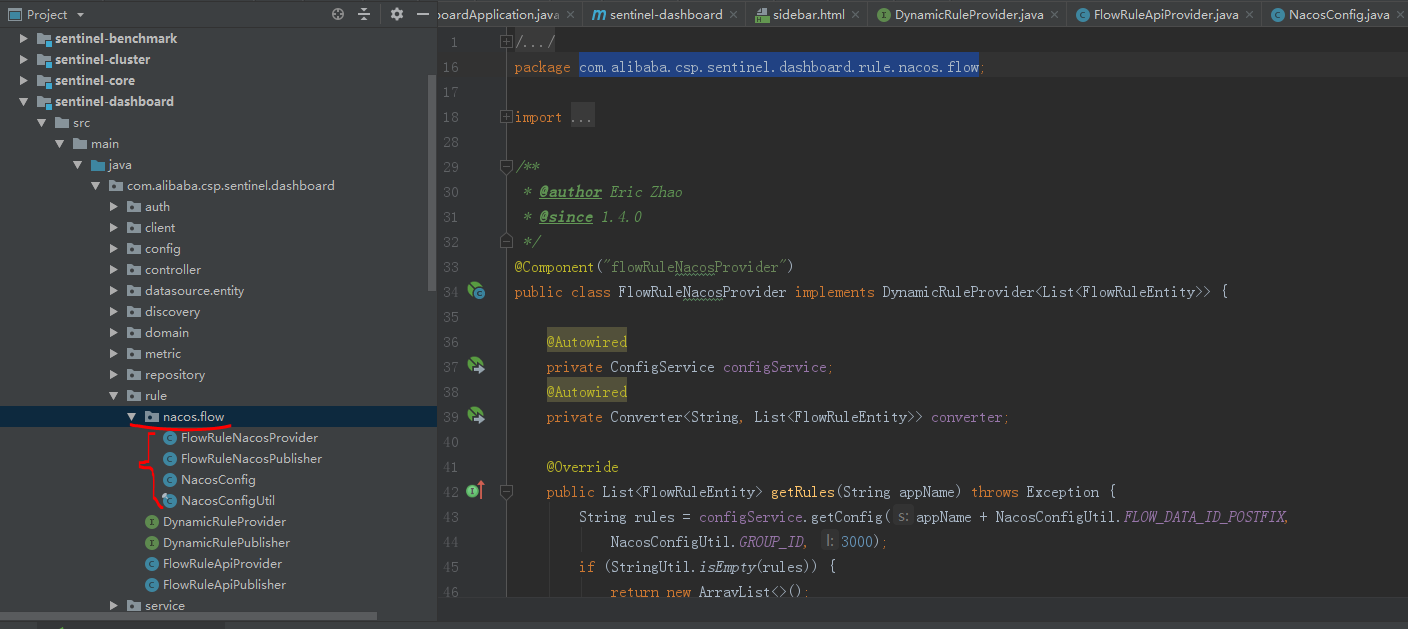Expand the sentinel-cluster module
The height and width of the screenshot is (629, 1408).
(24, 59)
